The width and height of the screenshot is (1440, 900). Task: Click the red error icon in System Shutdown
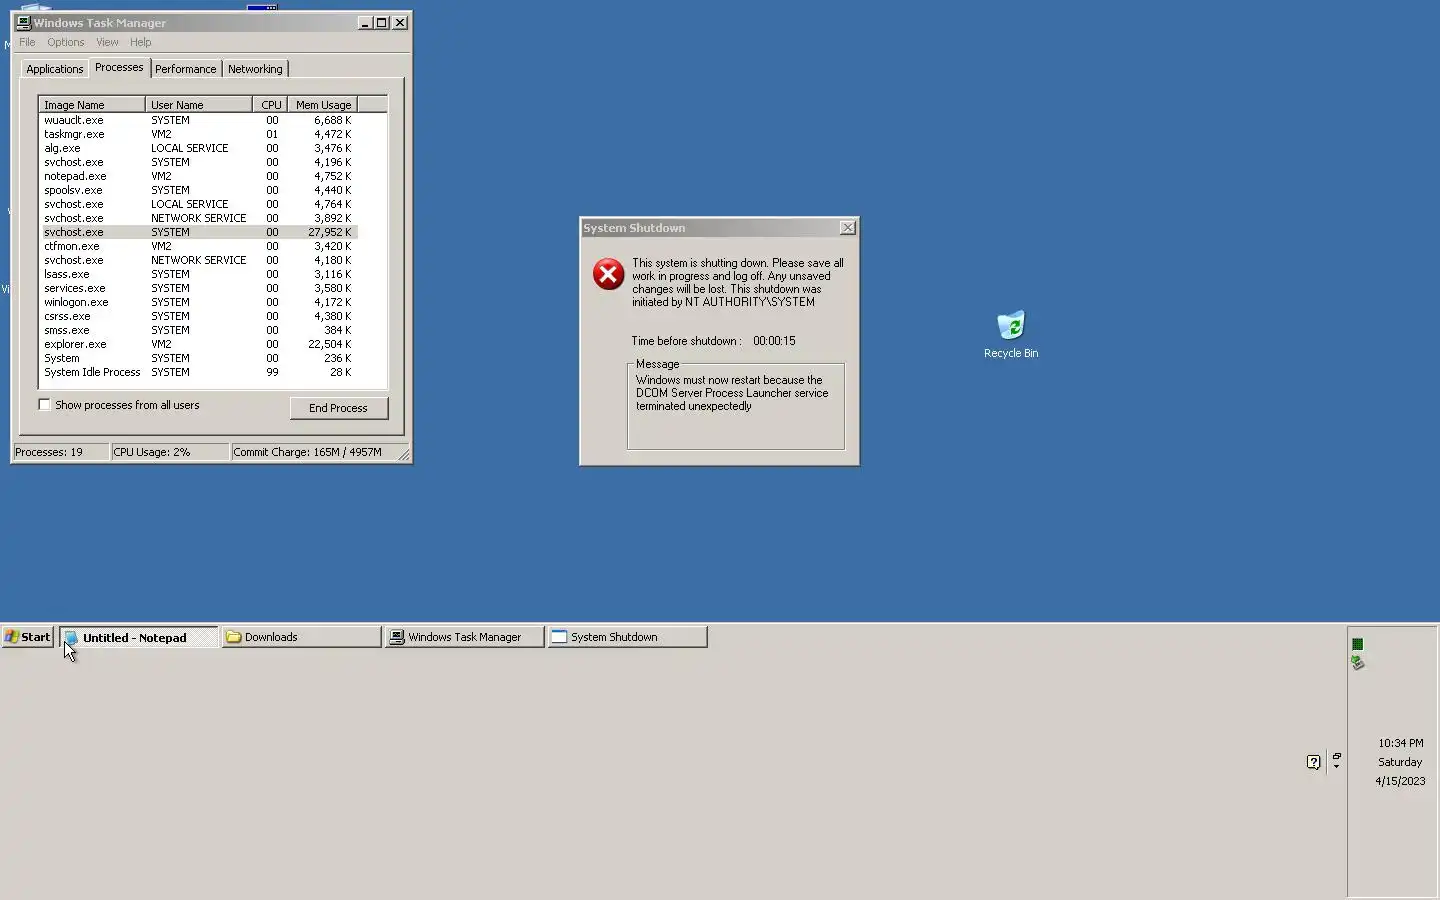point(608,274)
